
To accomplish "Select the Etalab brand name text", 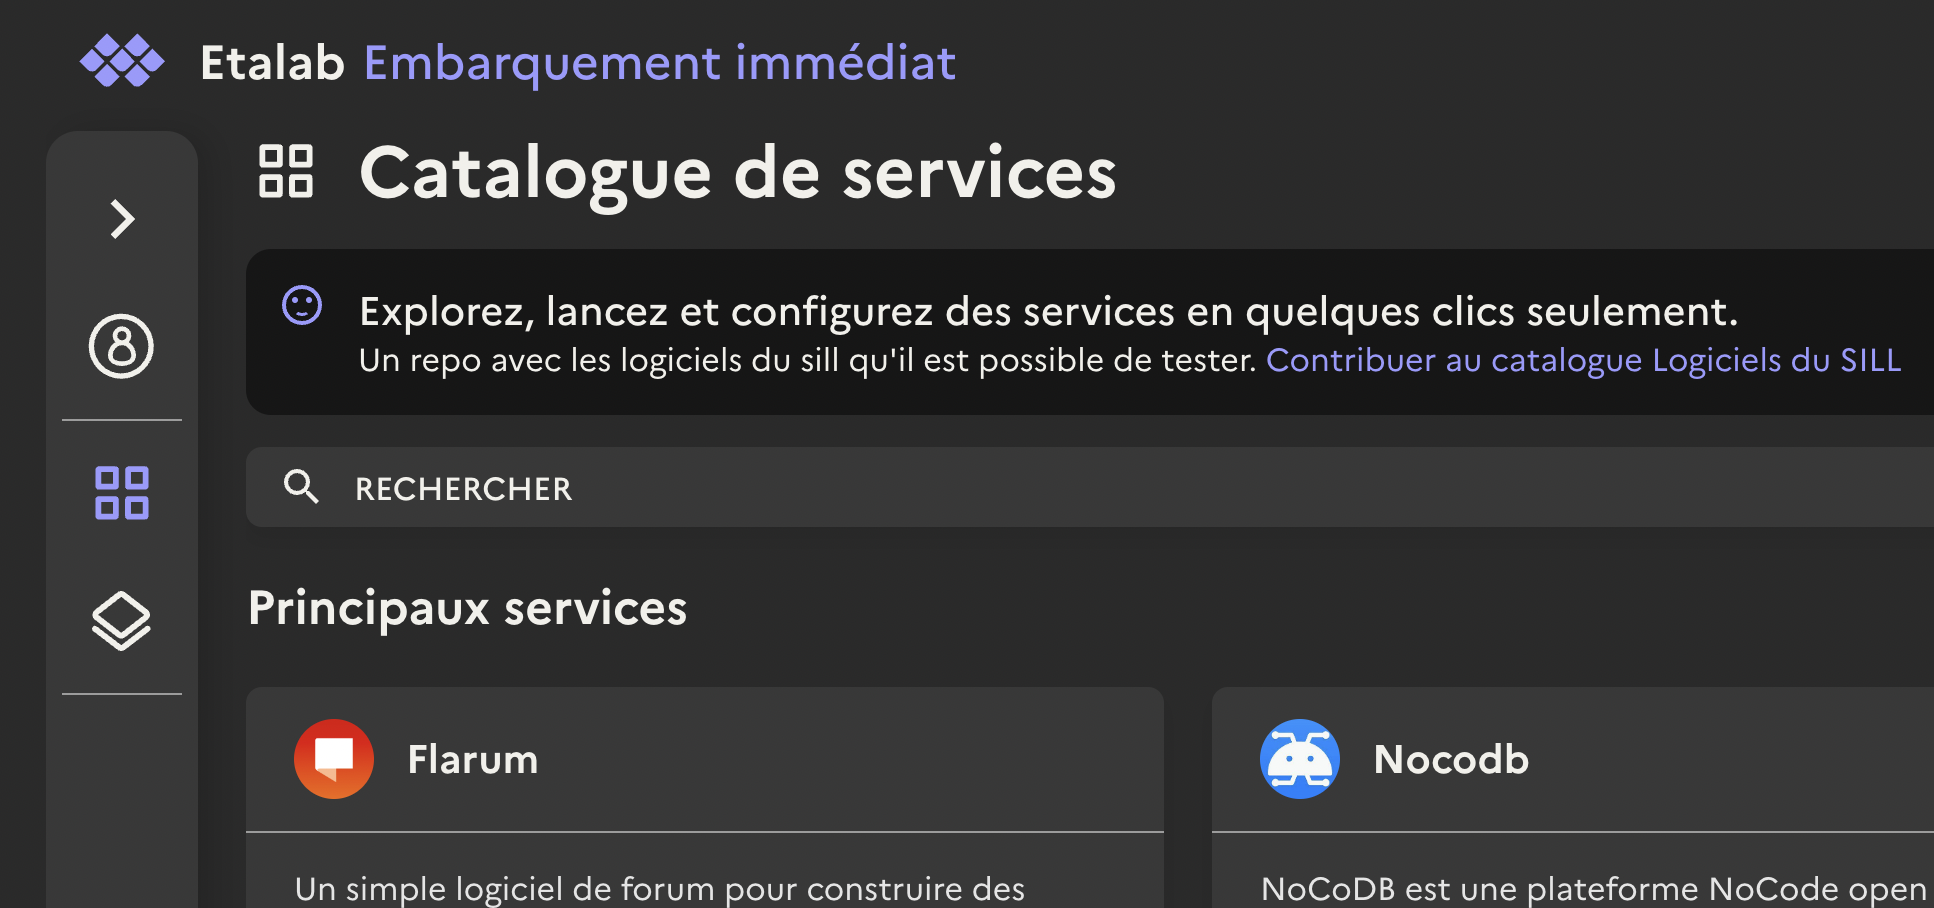I will [x=271, y=62].
